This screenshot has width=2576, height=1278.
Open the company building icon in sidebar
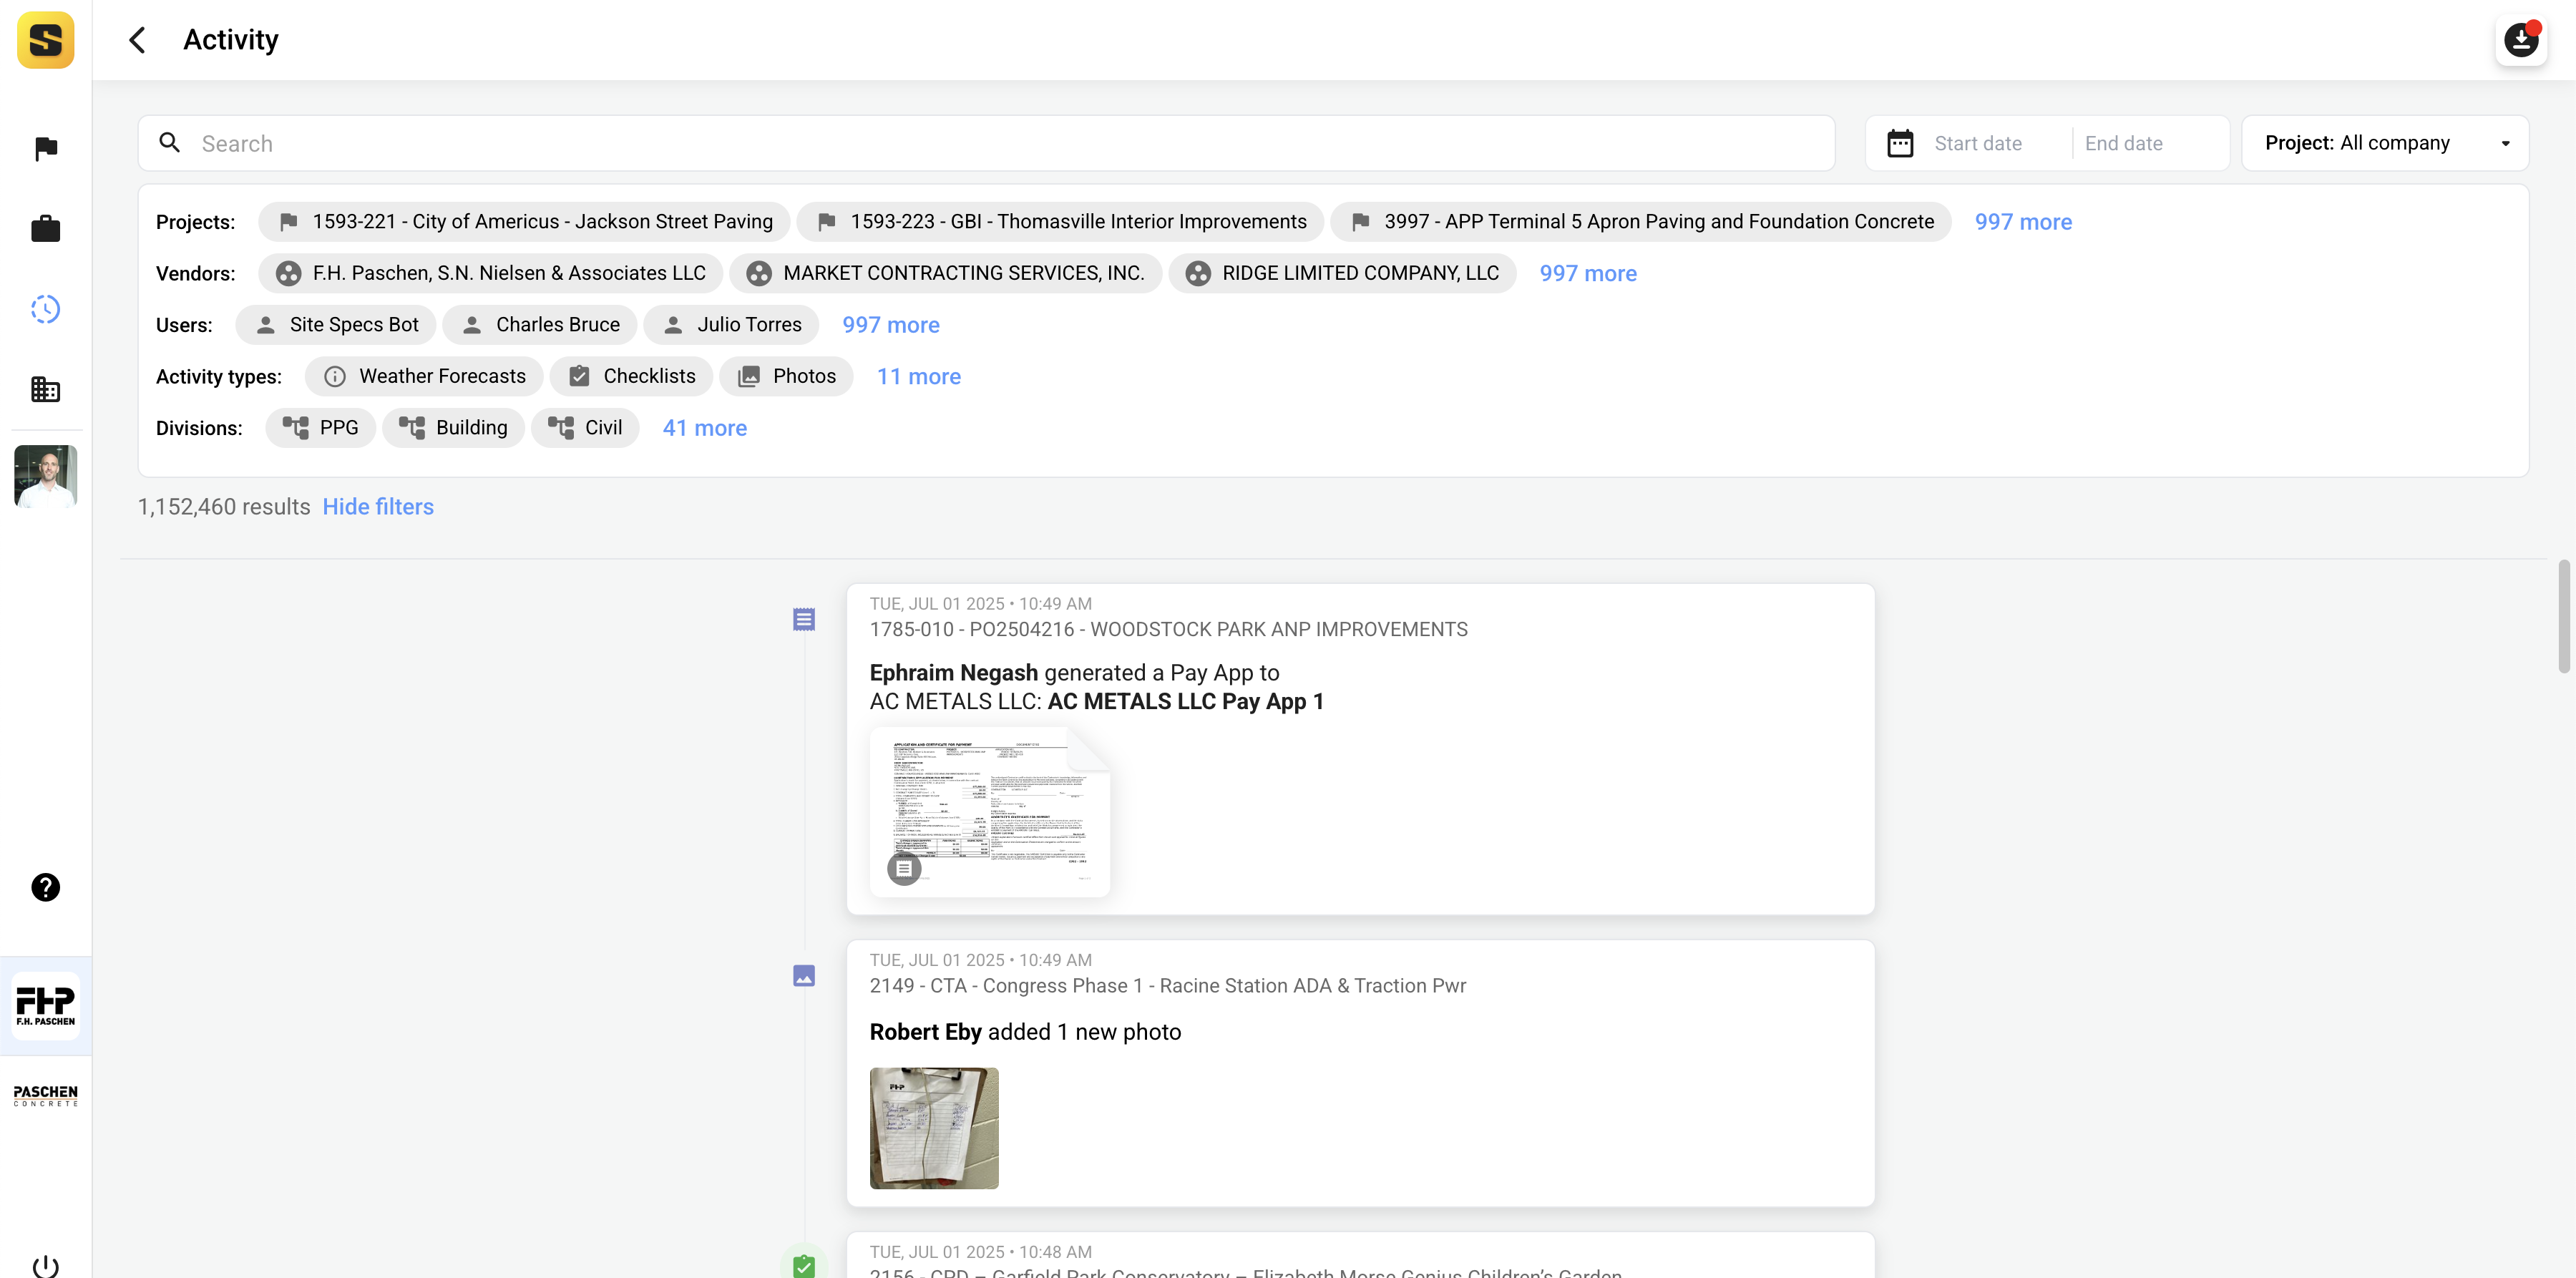(x=45, y=389)
